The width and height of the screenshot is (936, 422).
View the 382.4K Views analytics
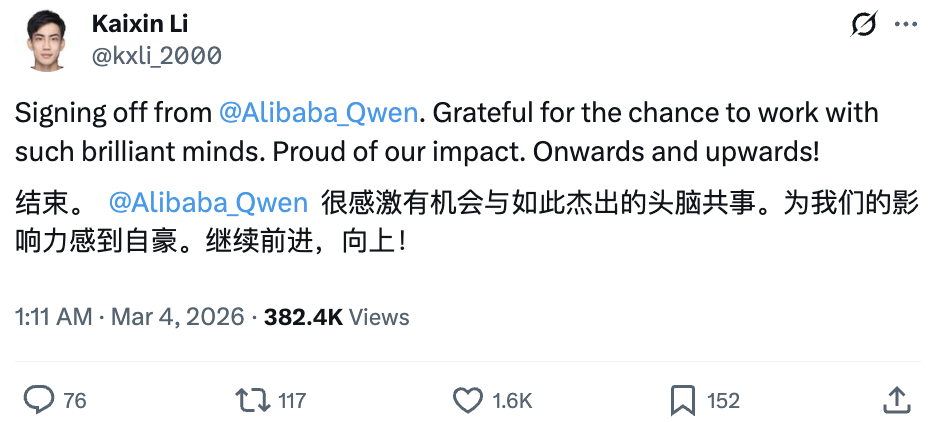coord(337,317)
